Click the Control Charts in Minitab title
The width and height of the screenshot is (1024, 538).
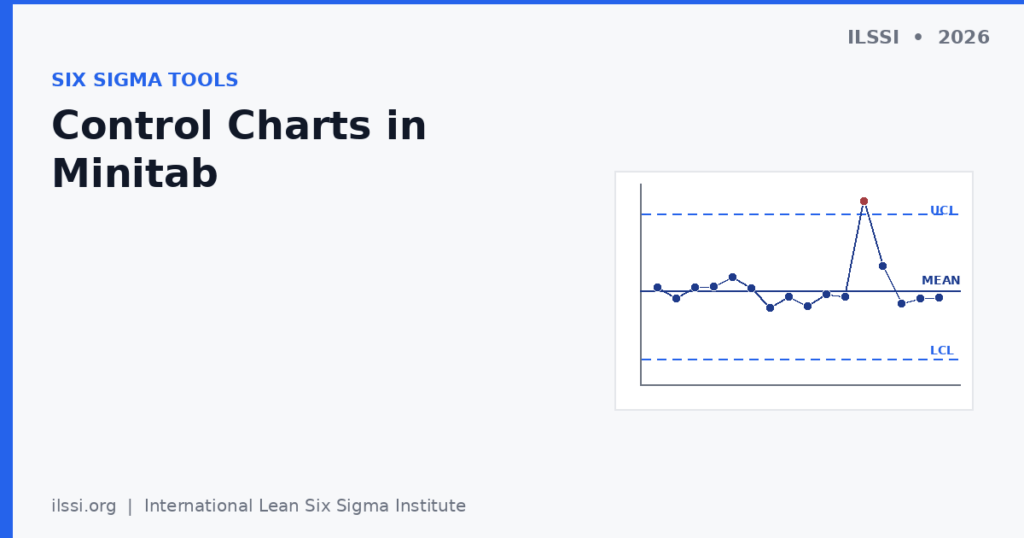click(239, 149)
